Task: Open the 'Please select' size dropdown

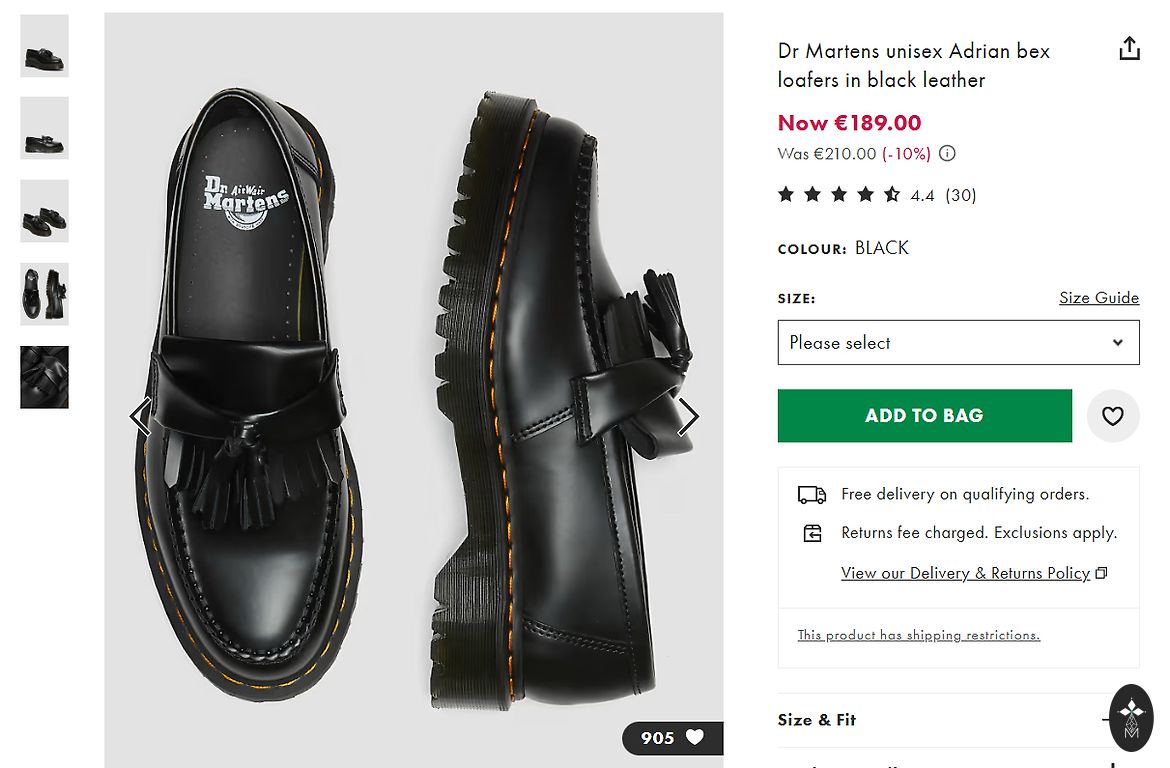Action: point(958,343)
